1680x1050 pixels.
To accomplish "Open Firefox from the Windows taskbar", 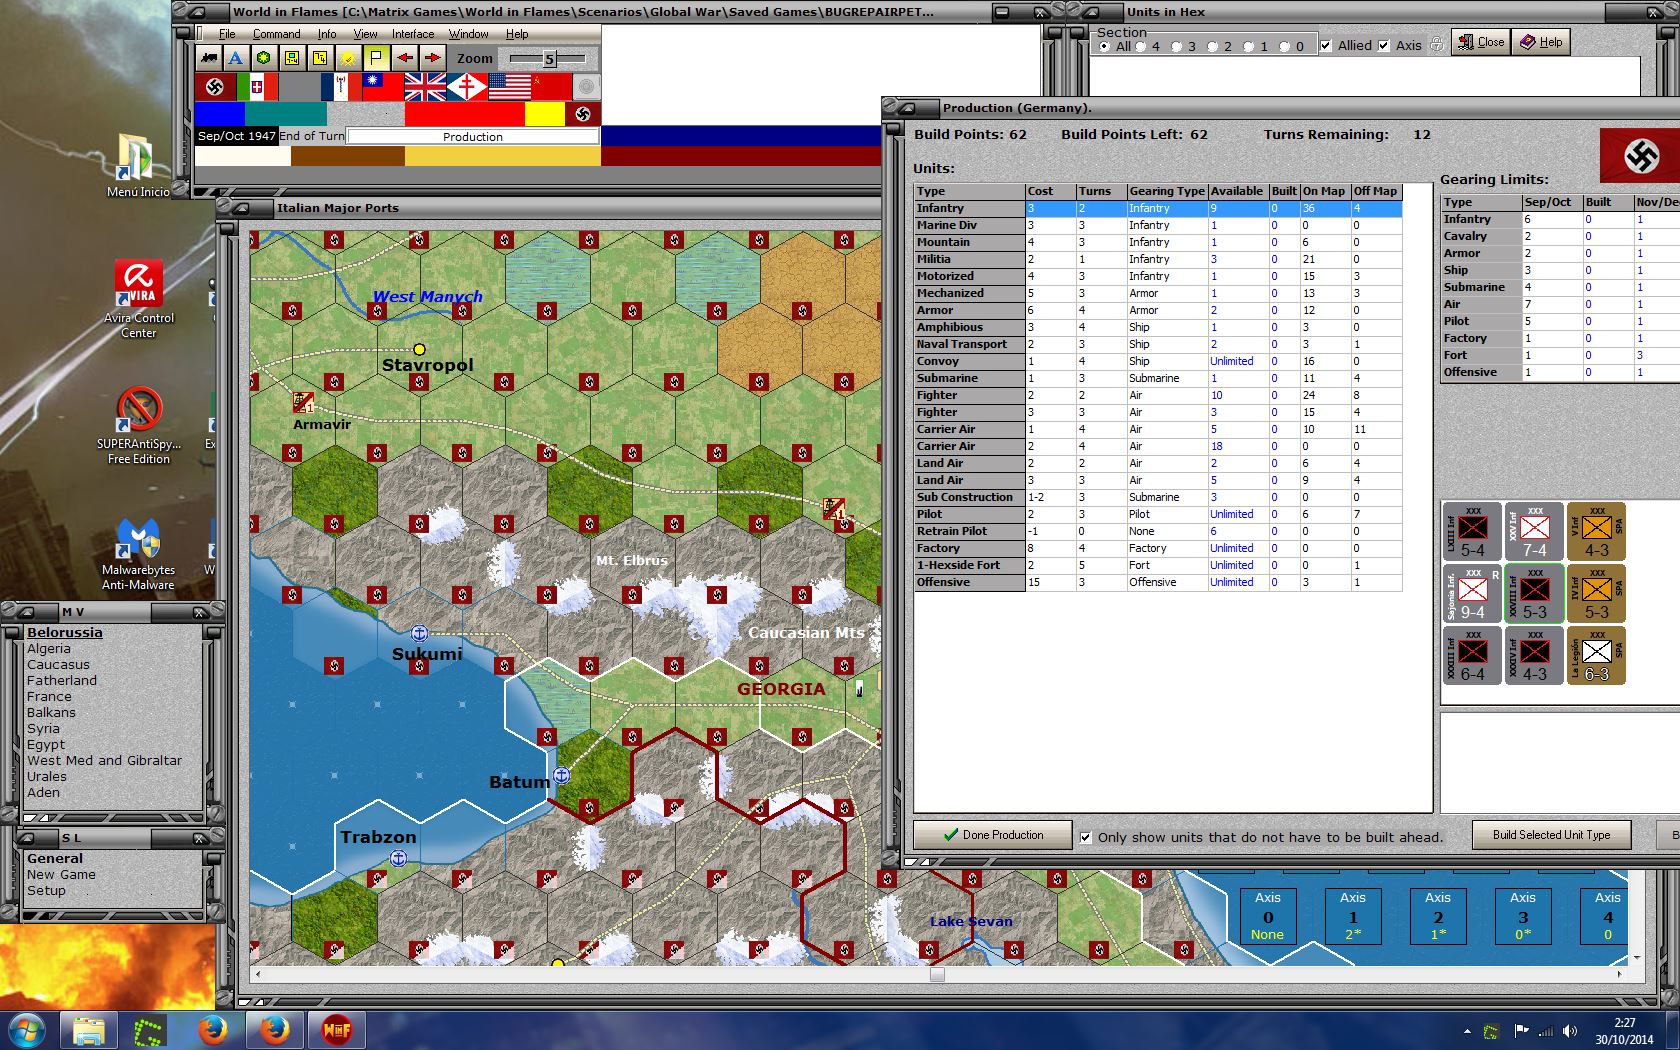I will pos(212,1030).
